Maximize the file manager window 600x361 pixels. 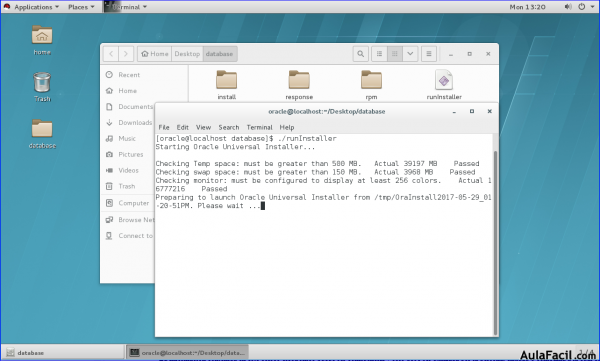click(470, 54)
